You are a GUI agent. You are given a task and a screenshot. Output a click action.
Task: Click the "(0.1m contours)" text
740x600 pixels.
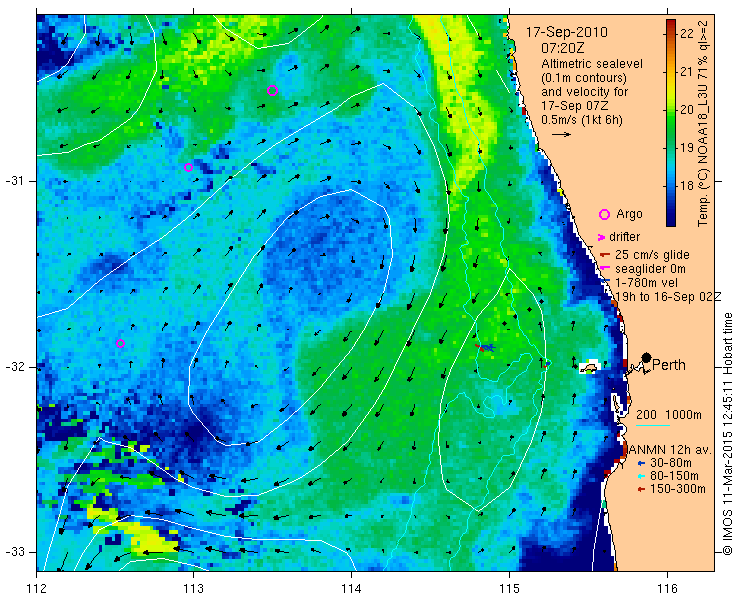point(584,77)
